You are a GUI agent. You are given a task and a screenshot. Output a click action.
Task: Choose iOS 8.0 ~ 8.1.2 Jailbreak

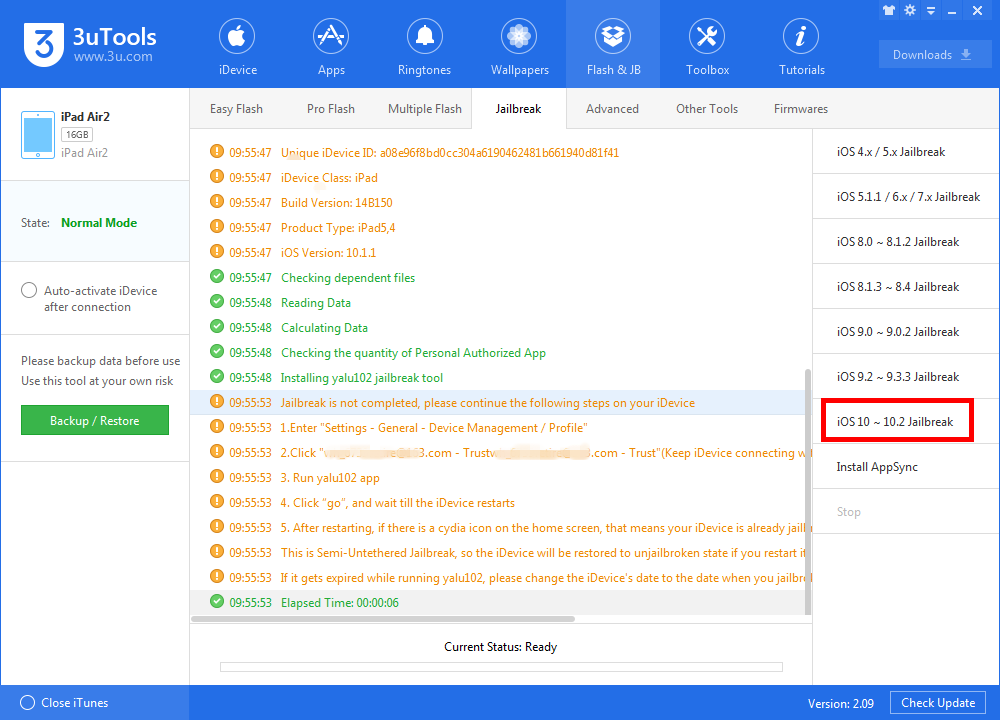click(x=906, y=242)
